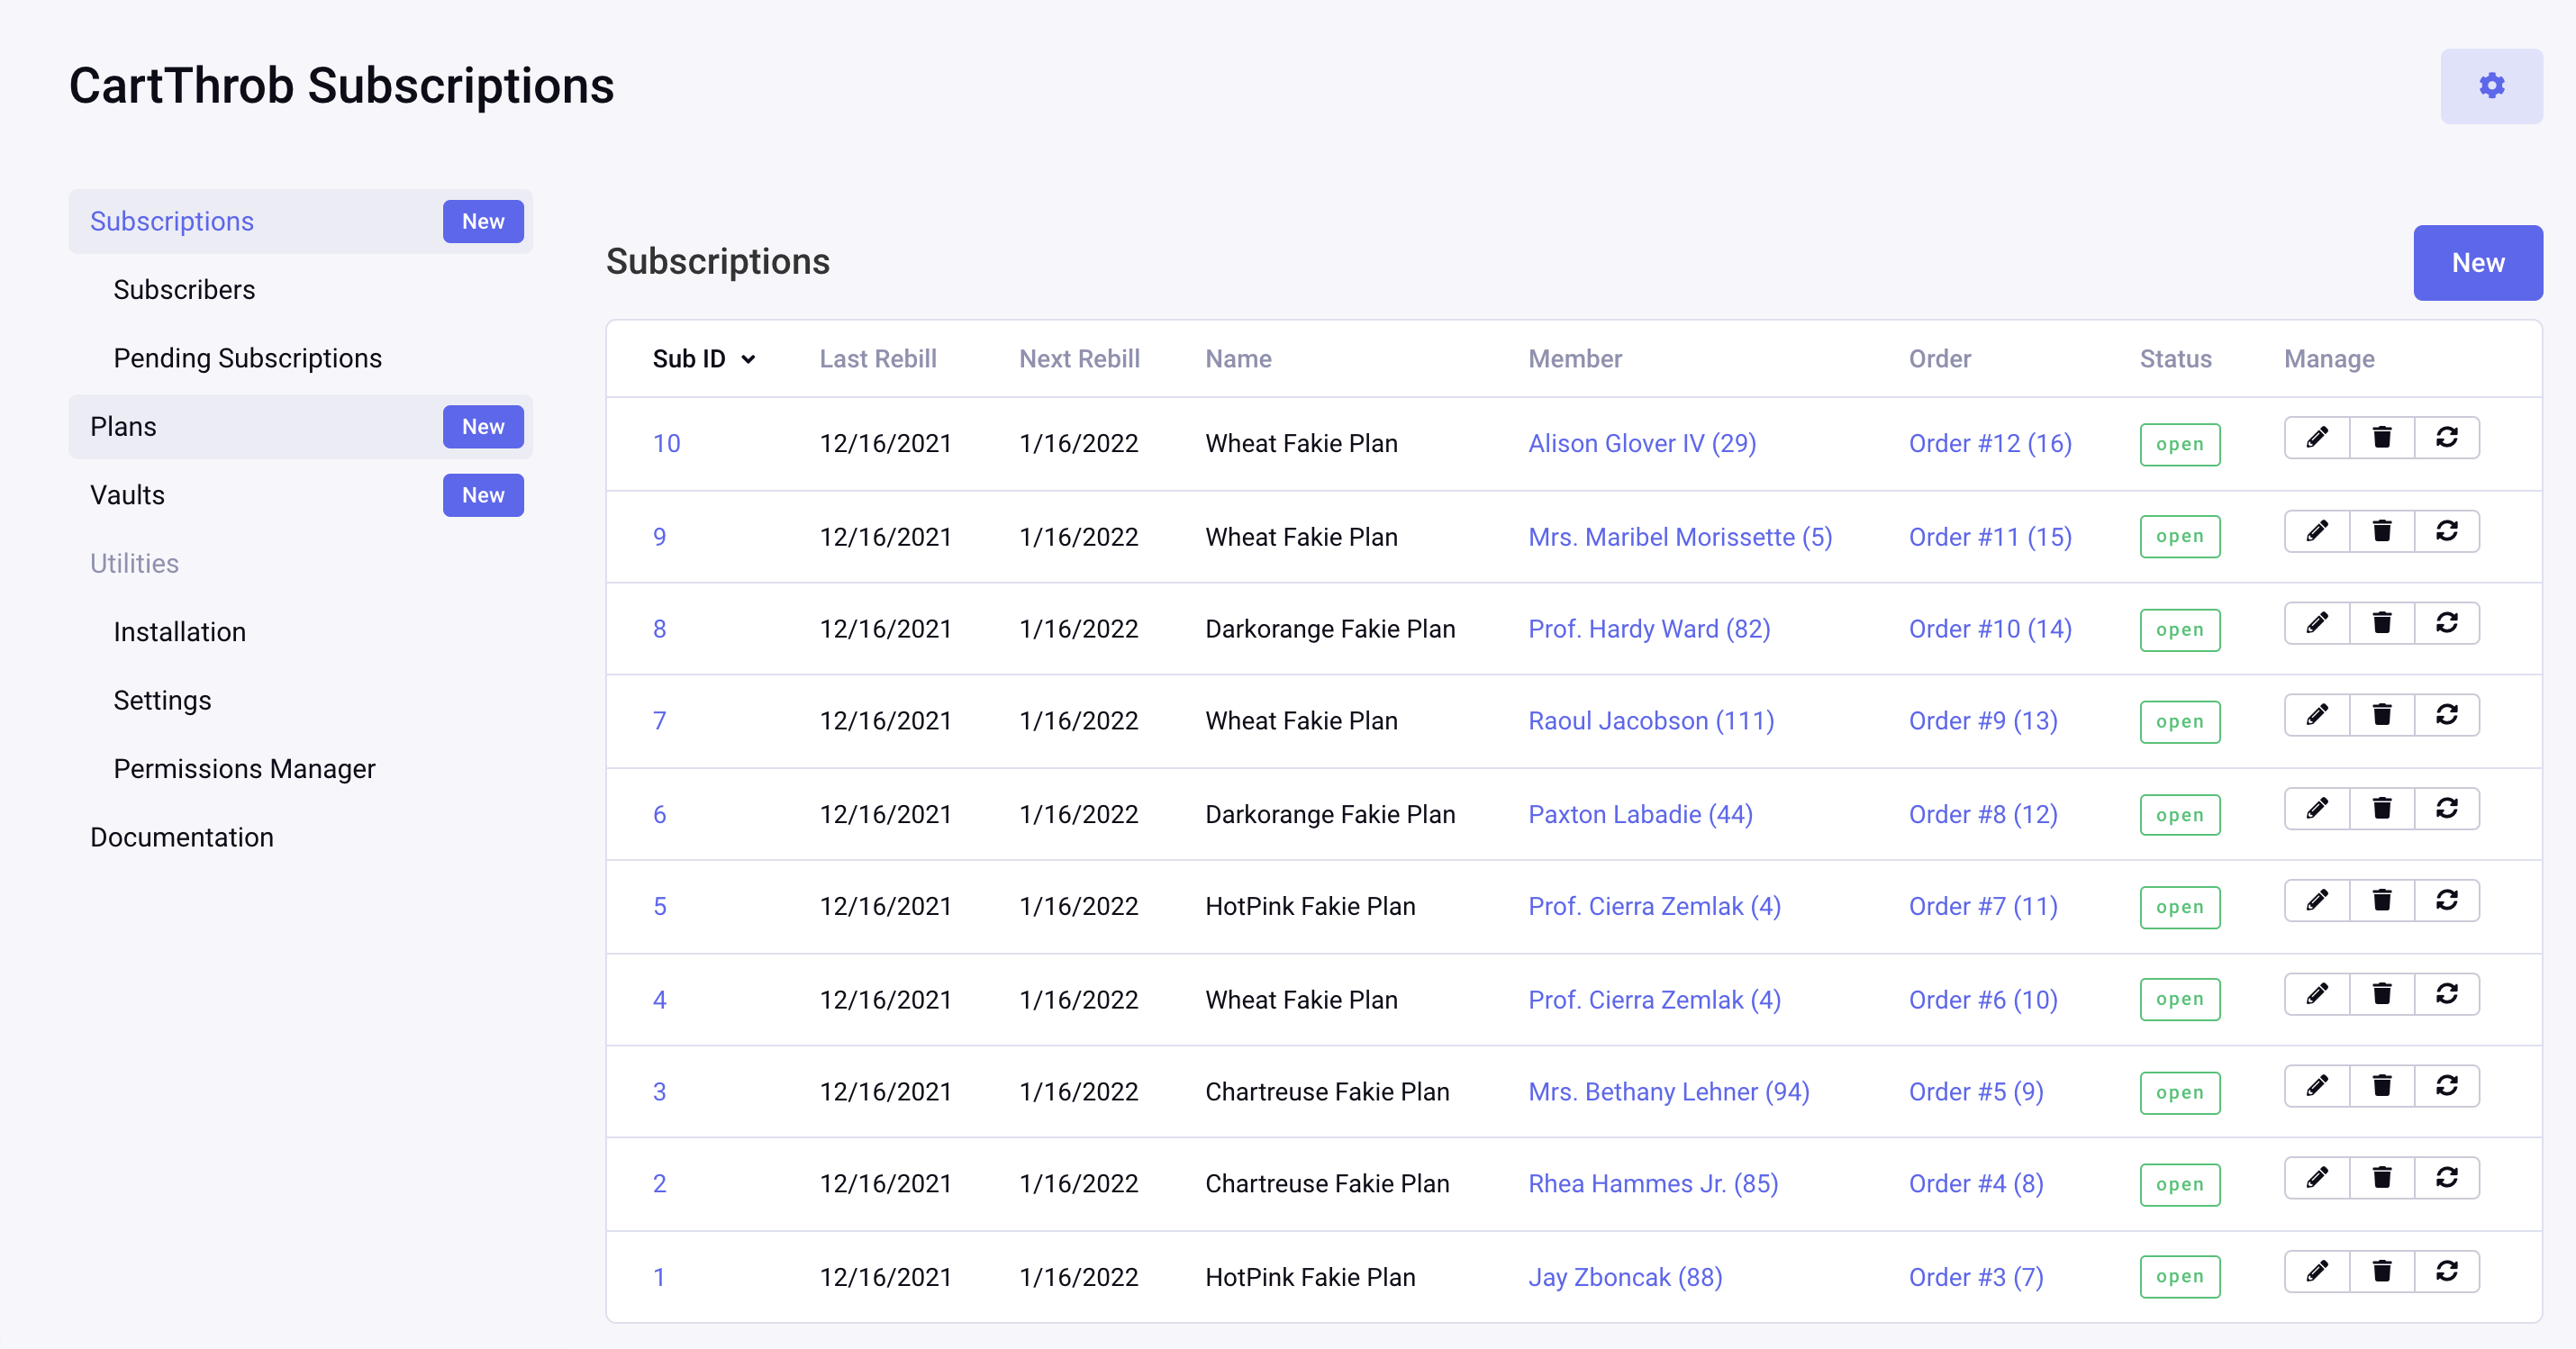Delete subscription 9 using trash icon

click(2382, 531)
